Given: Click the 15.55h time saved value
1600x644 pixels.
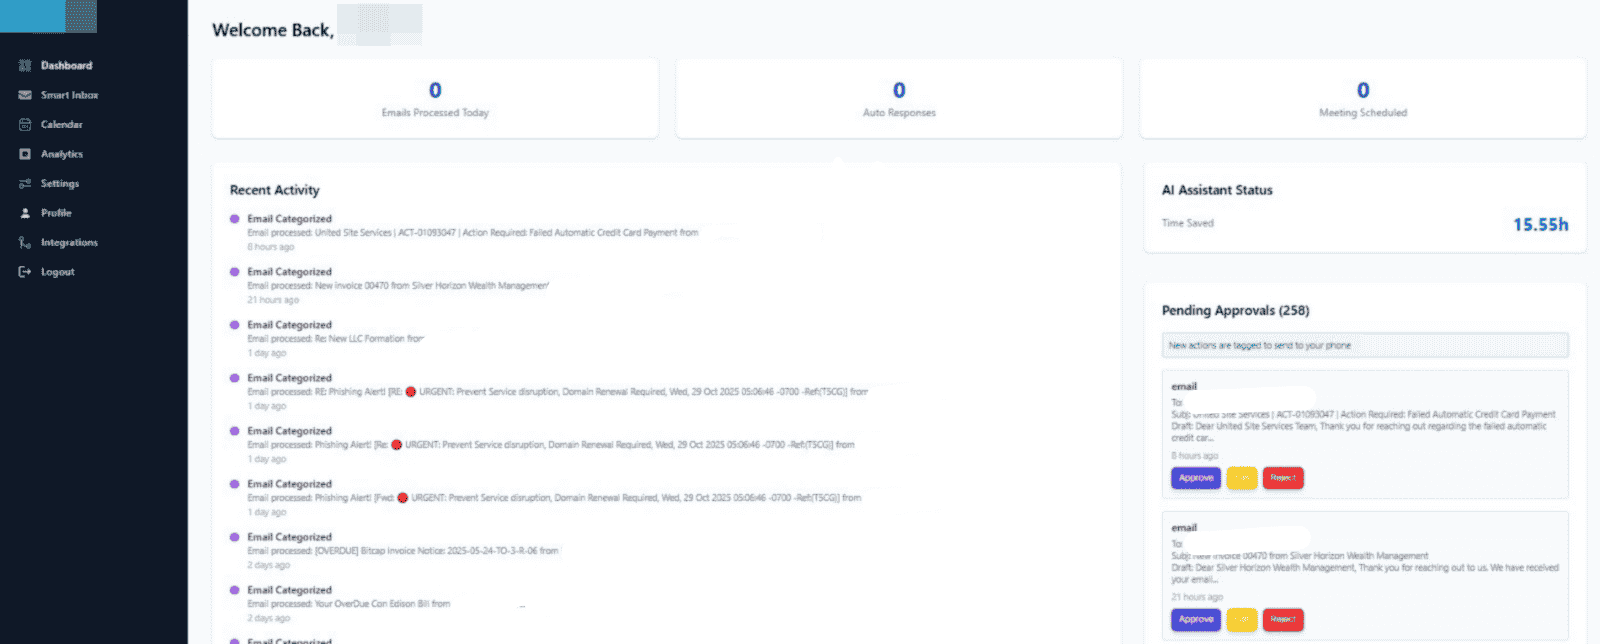Looking at the screenshot, I should click(1540, 225).
